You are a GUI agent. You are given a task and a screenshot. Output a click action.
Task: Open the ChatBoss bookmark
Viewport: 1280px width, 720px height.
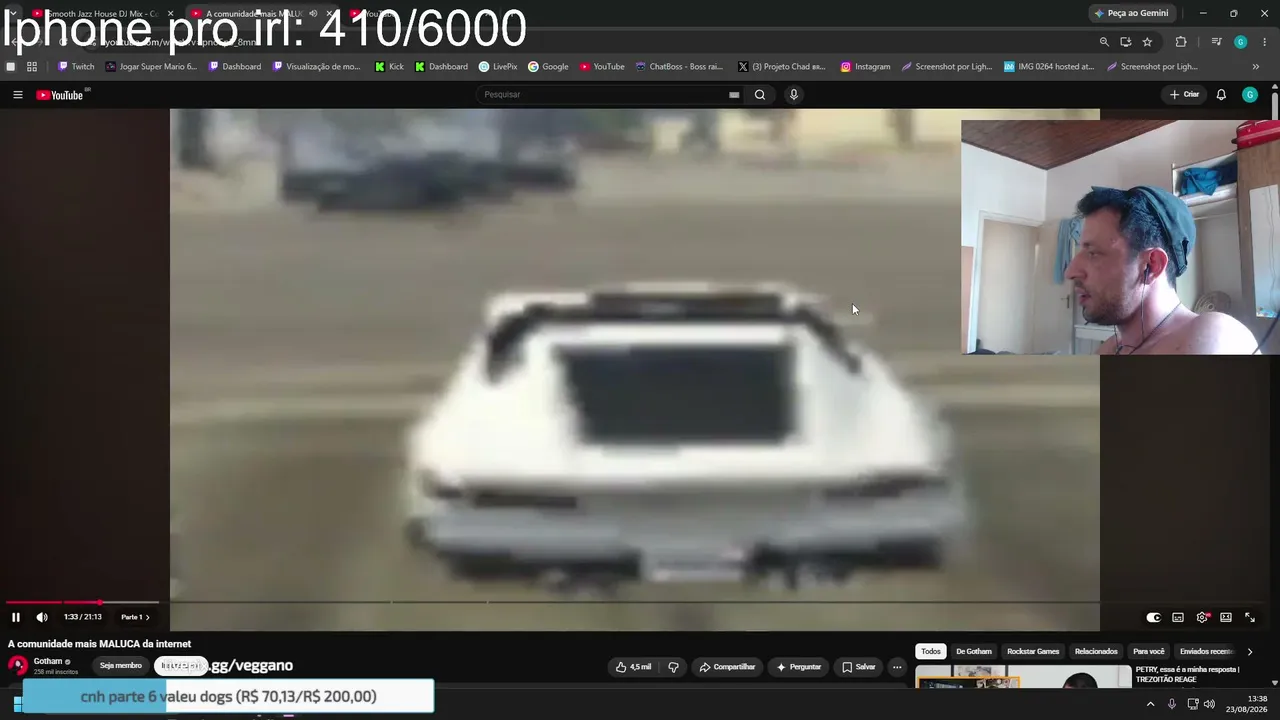coord(679,67)
